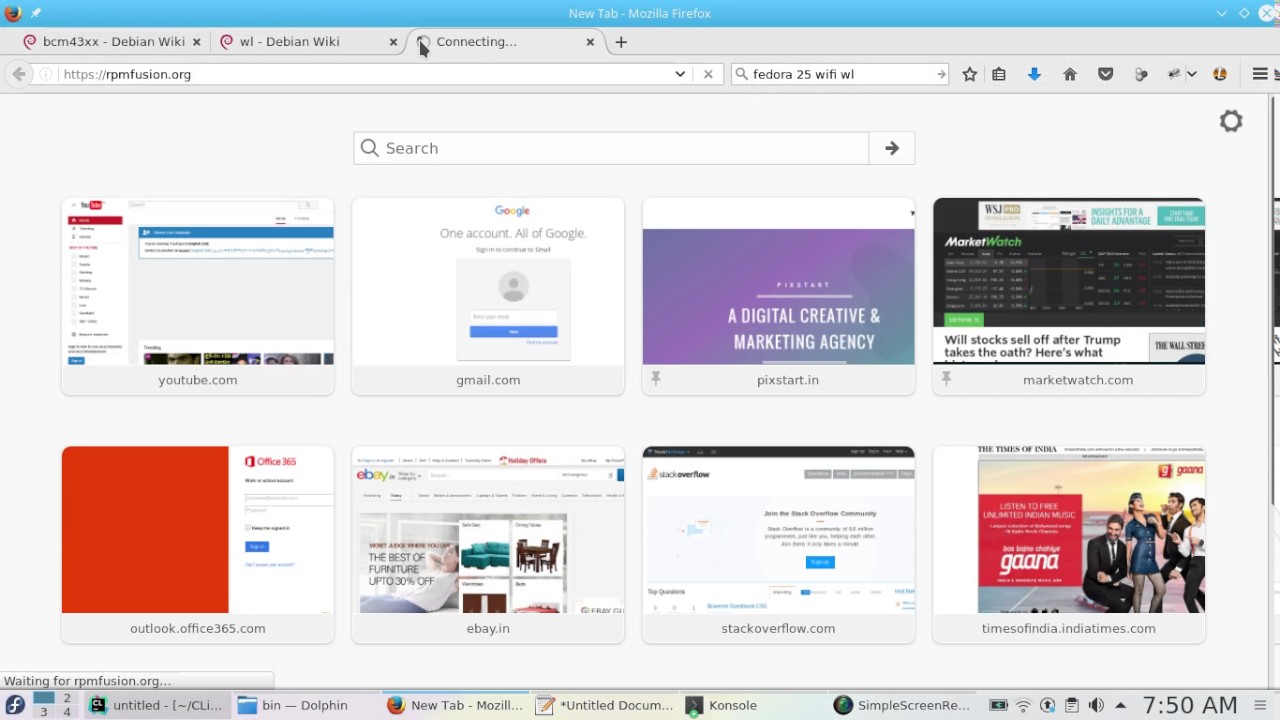Open history dropdown in URL bar

click(x=680, y=74)
